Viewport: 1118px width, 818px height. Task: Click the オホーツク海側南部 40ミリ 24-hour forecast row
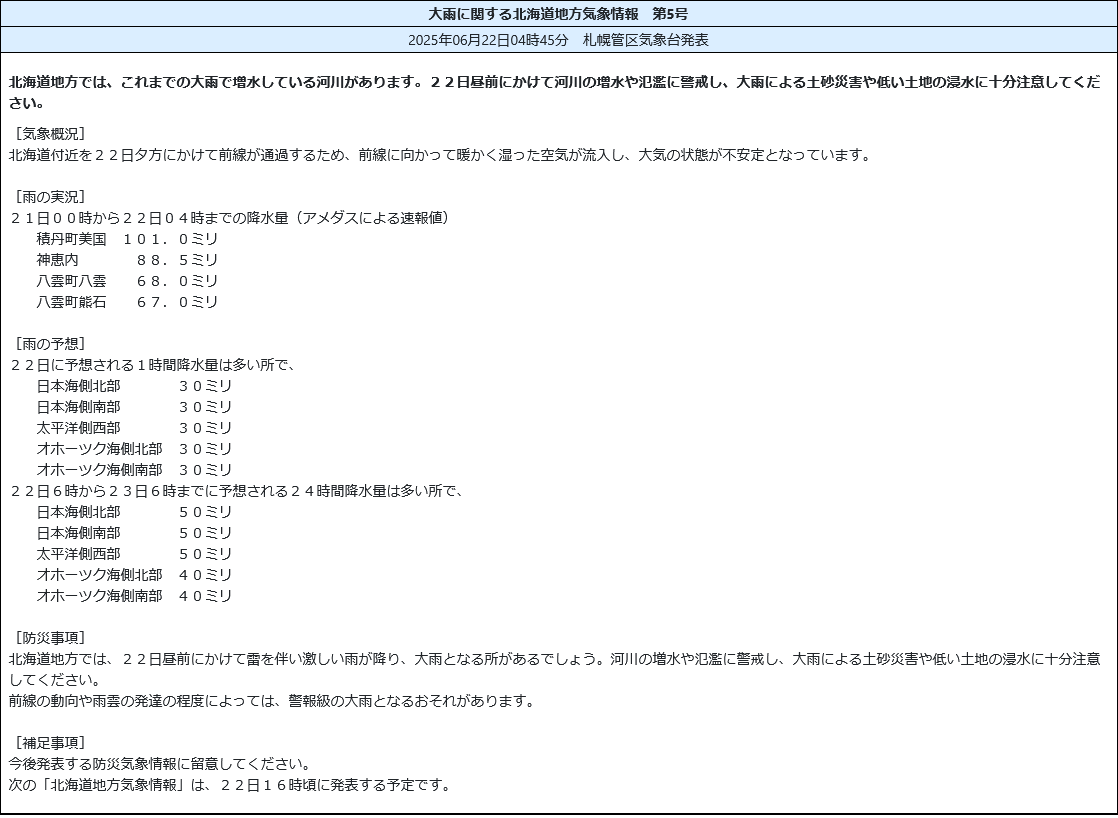134,595
